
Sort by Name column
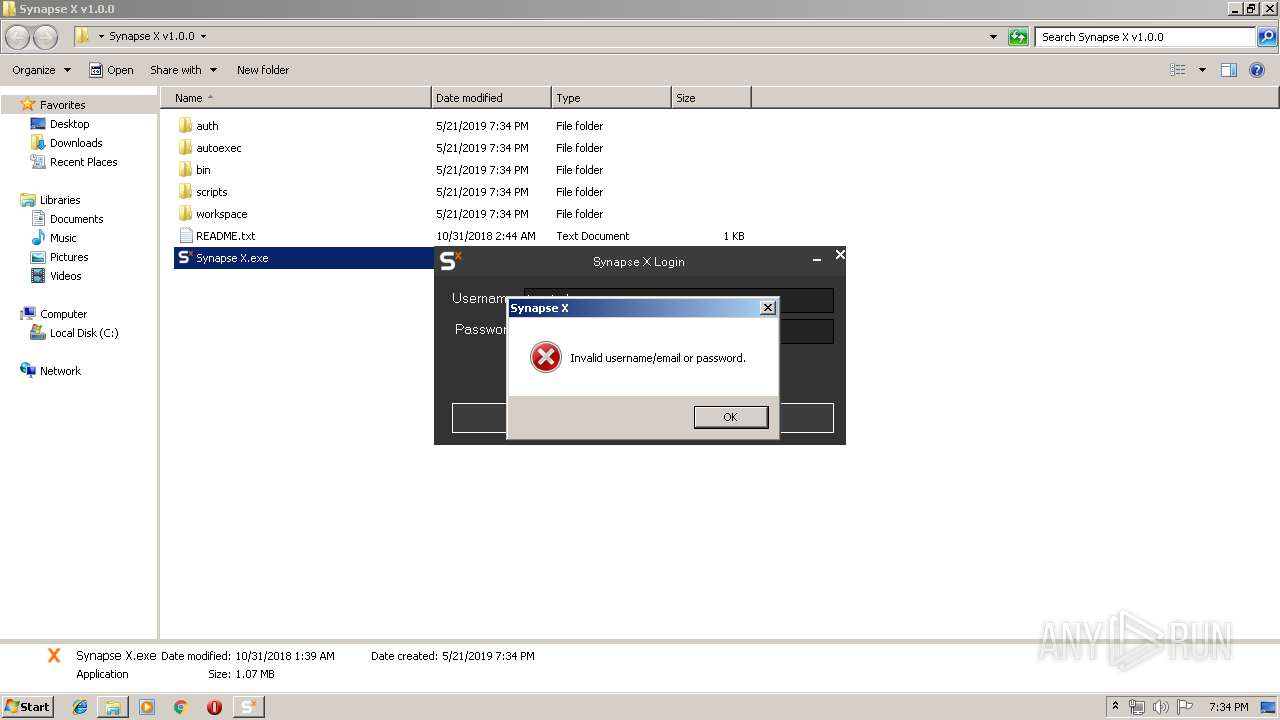coord(295,98)
